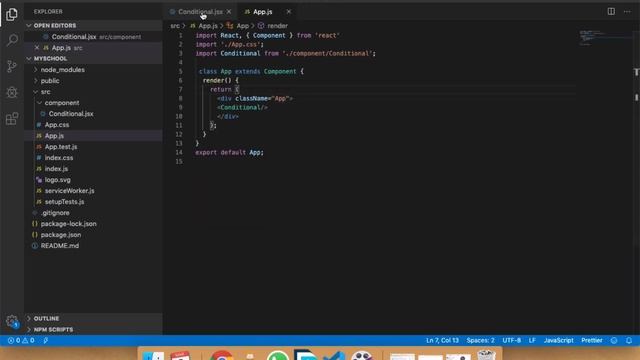This screenshot has width=640, height=360.
Task: Switch to the App.js tab
Action: click(262, 12)
